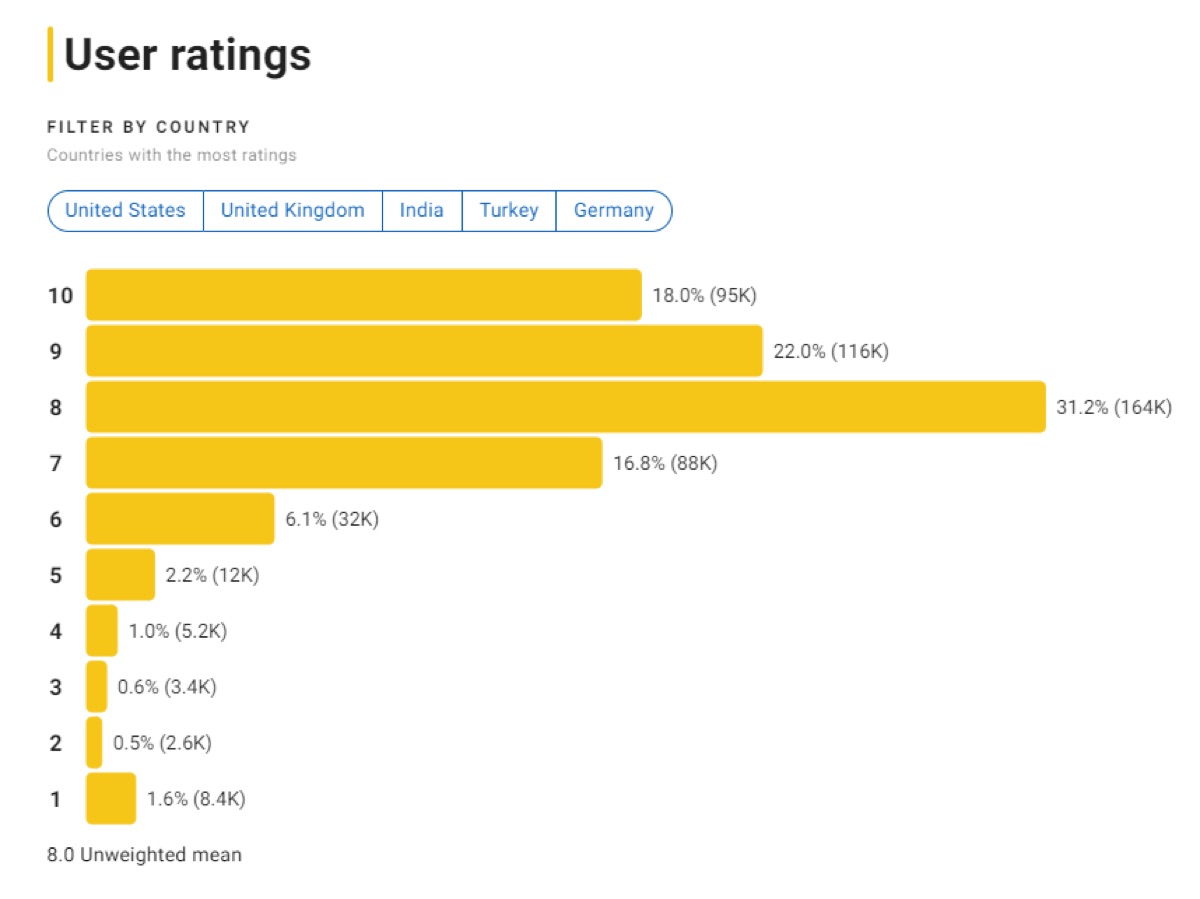The width and height of the screenshot is (1200, 899).
Task: Click the longest bar for rating 8
Action: [x=560, y=407]
